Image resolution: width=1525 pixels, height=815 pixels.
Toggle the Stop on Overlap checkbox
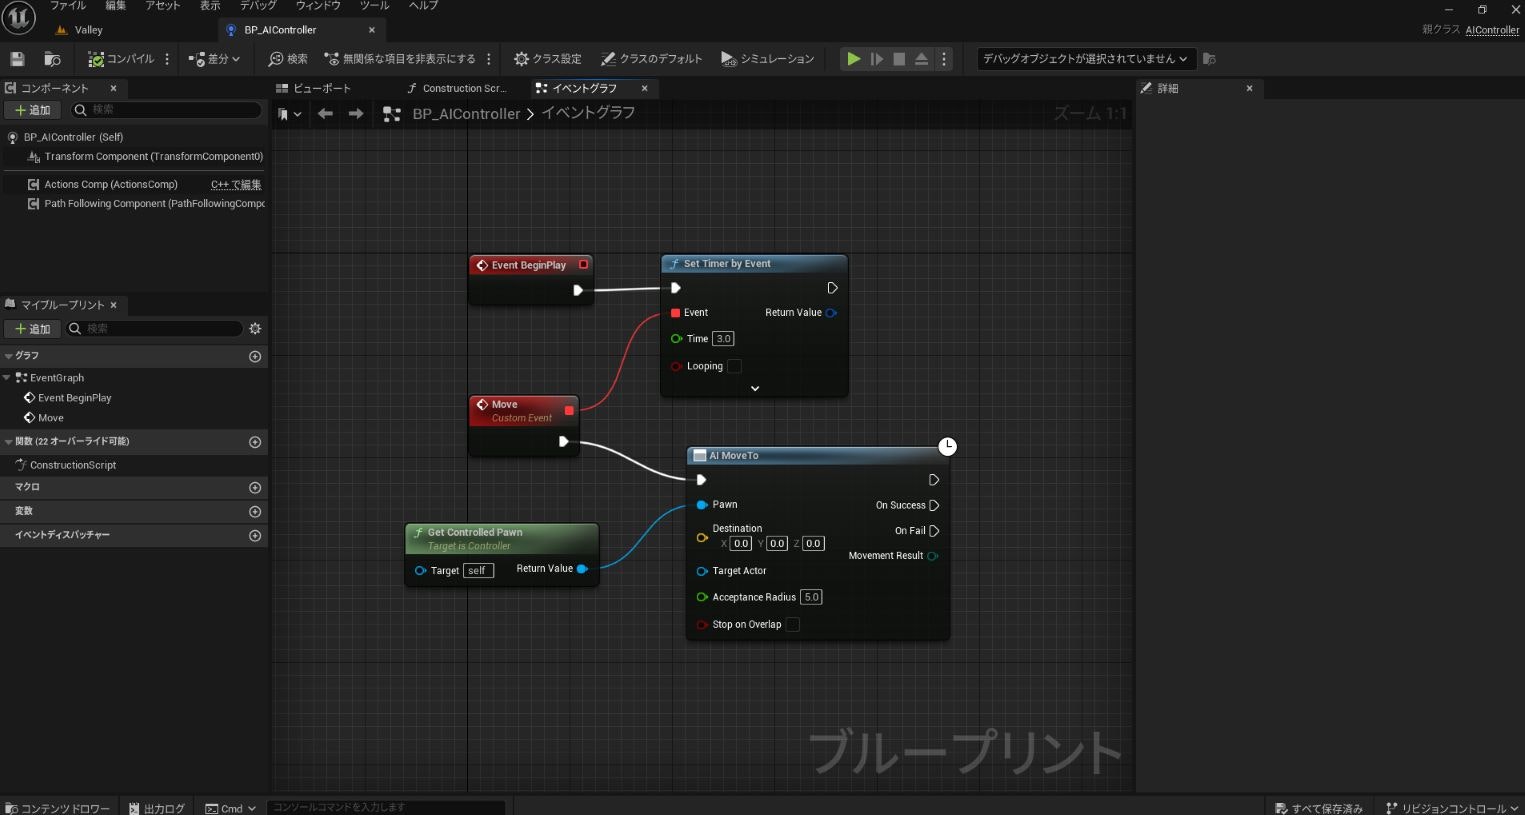[x=793, y=625]
